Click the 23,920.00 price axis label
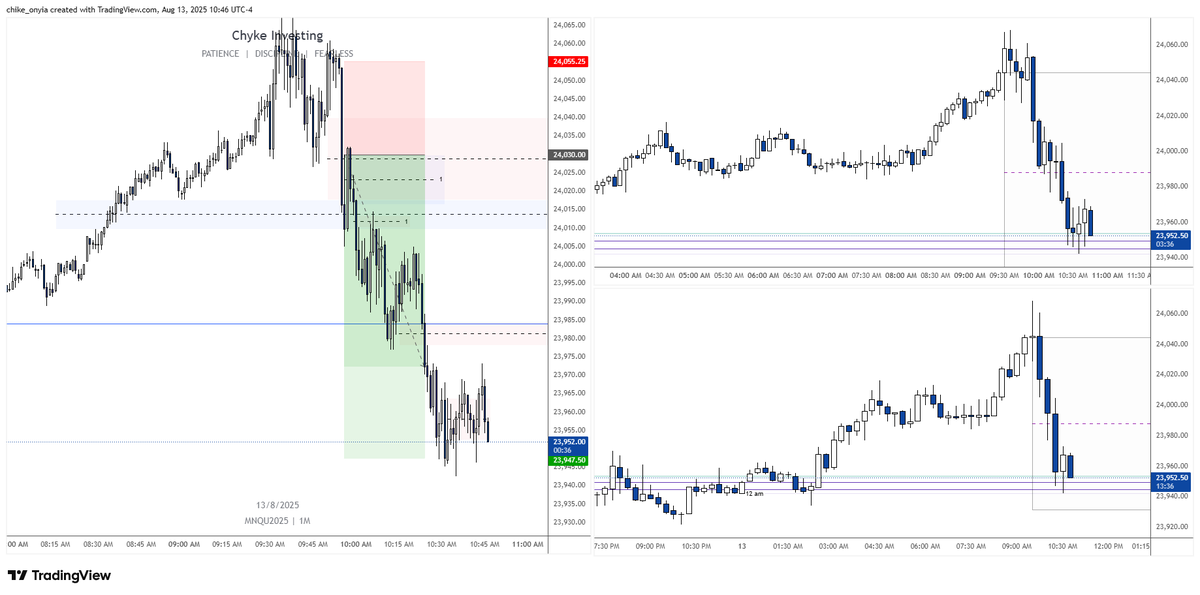The image size is (1200, 595). (1171, 526)
